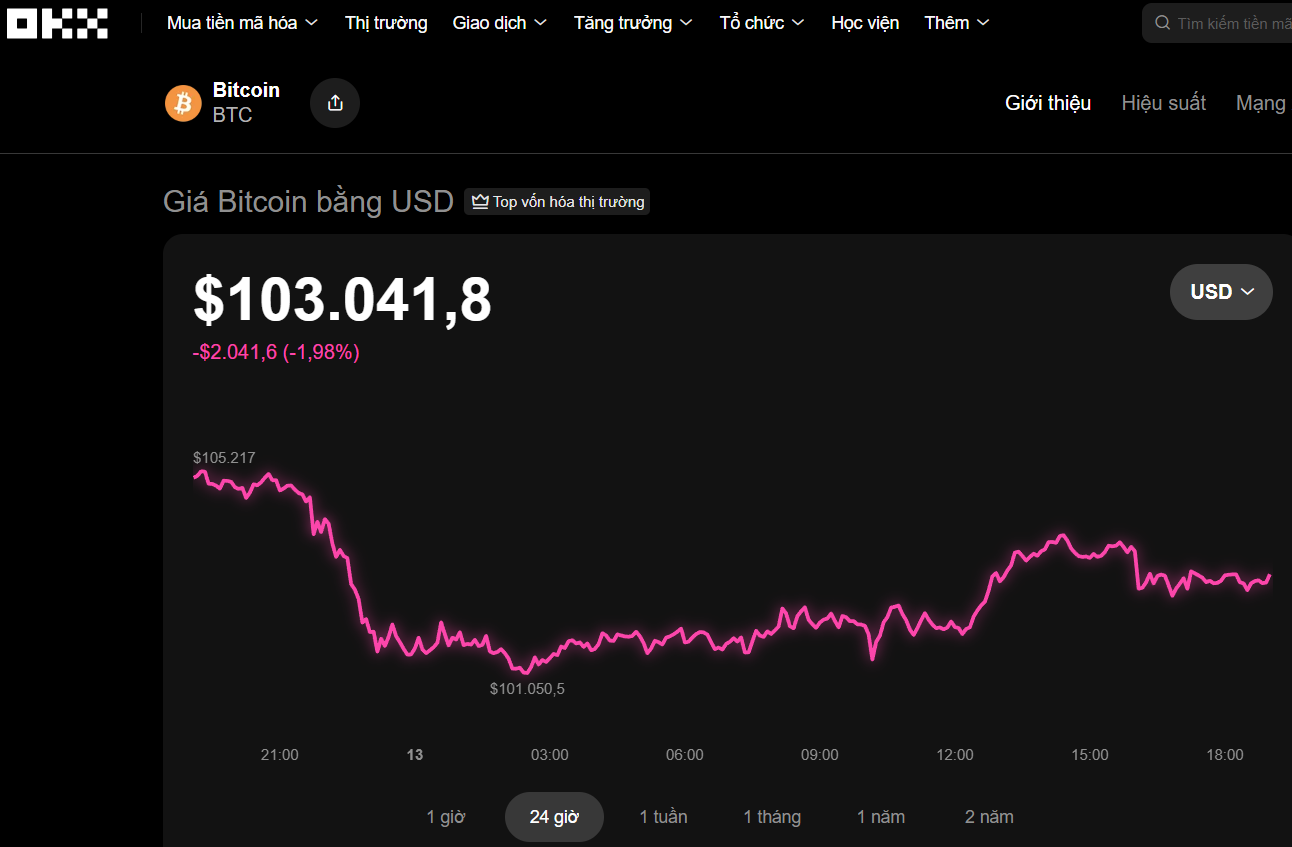Open the share options for Bitcoin
This screenshot has width=1292, height=847.
[x=334, y=102]
